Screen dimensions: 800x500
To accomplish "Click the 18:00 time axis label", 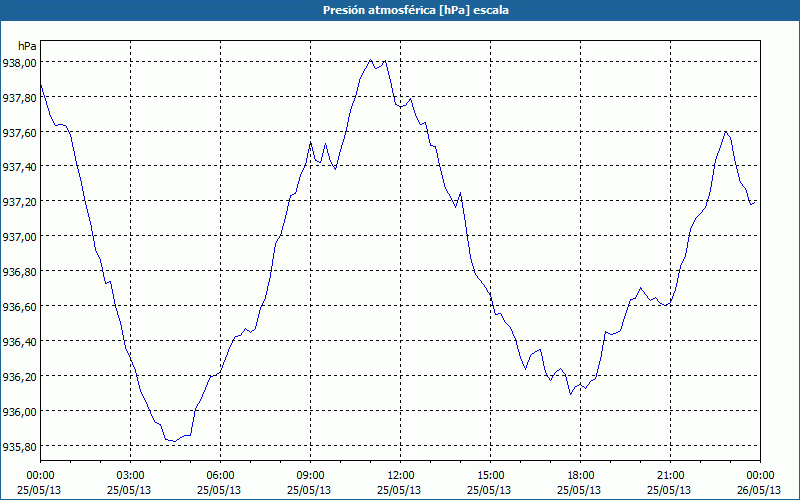I will (x=581, y=476).
